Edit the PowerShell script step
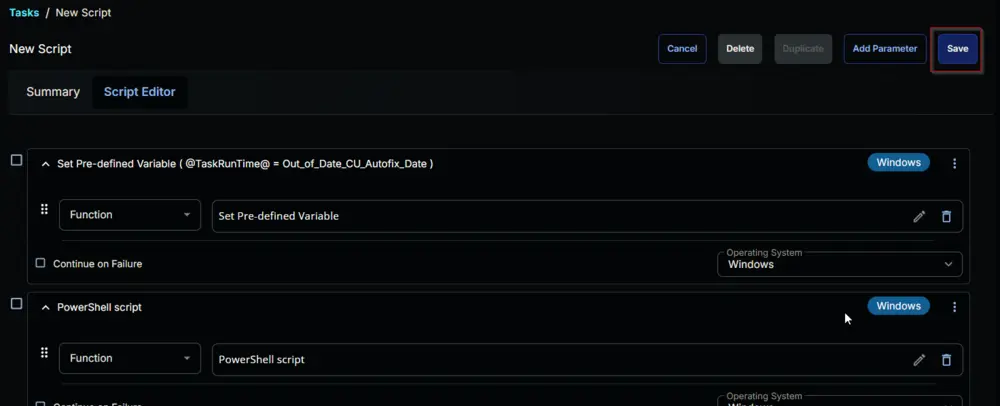This screenshot has width=1000, height=406. pyautogui.click(x=919, y=360)
